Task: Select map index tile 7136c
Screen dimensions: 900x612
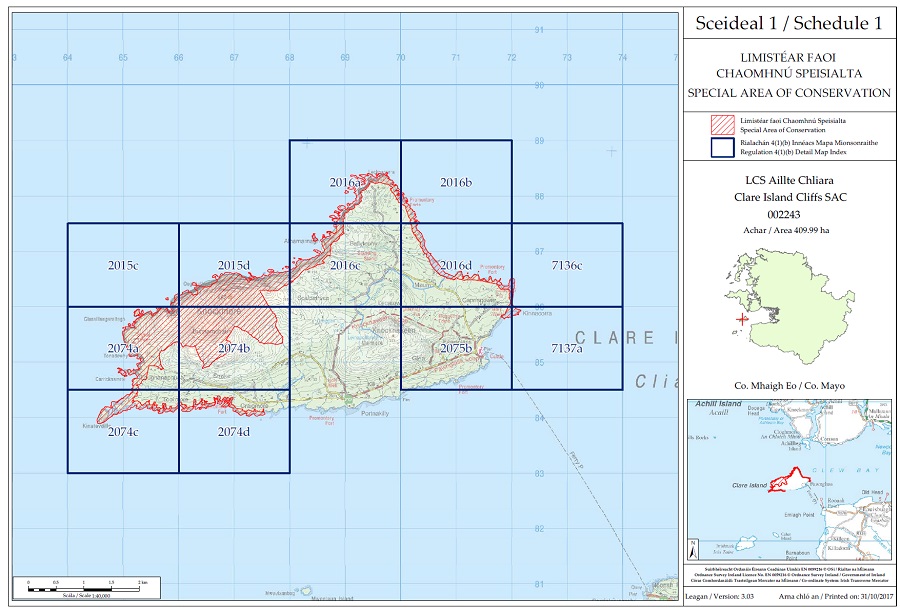Action: [567, 265]
